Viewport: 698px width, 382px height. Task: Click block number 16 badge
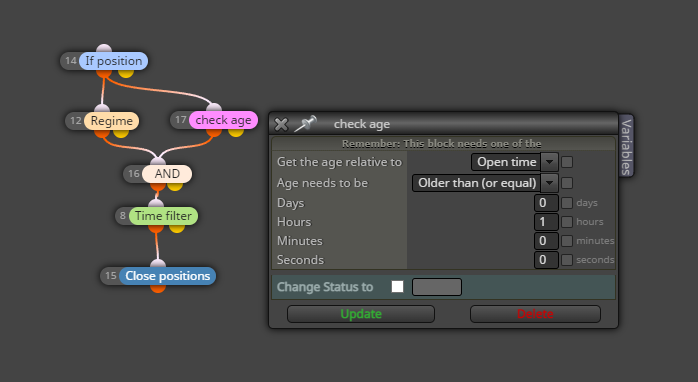[x=134, y=174]
